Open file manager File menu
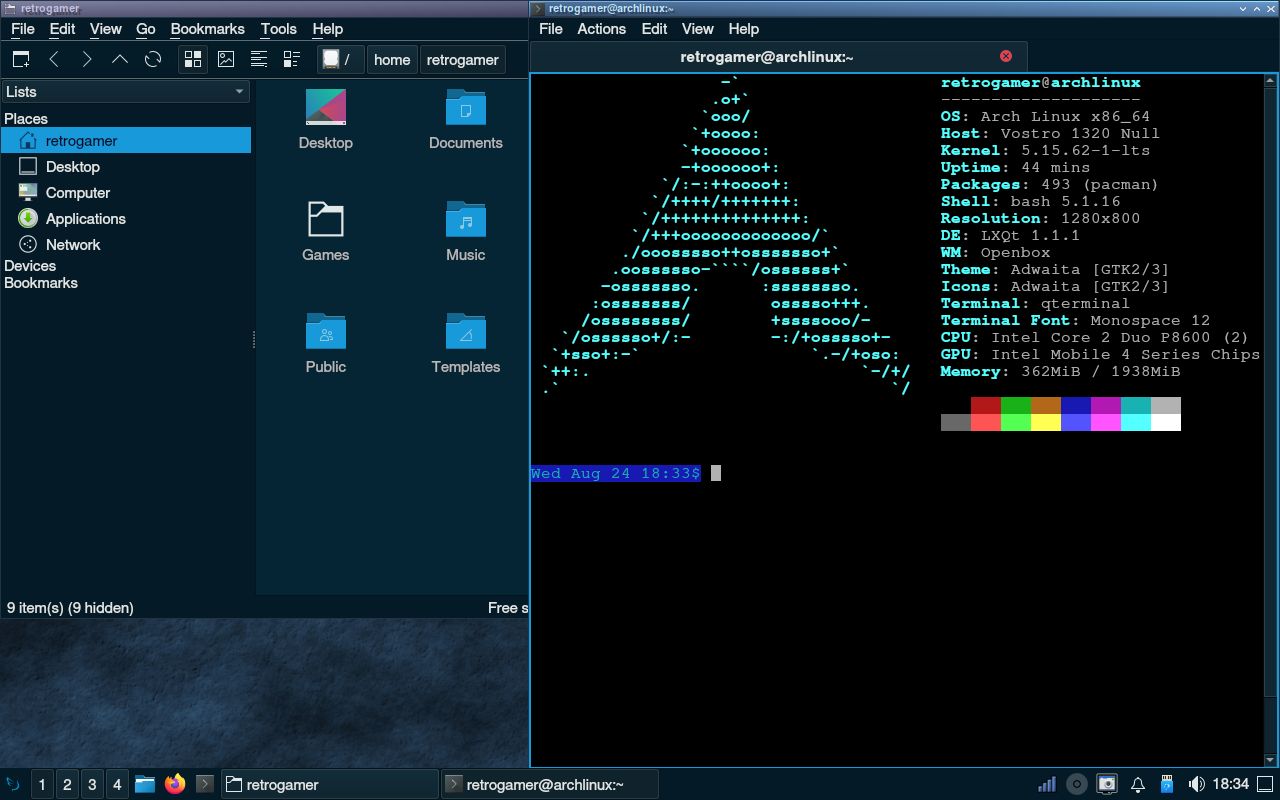1280x800 pixels. click(22, 29)
